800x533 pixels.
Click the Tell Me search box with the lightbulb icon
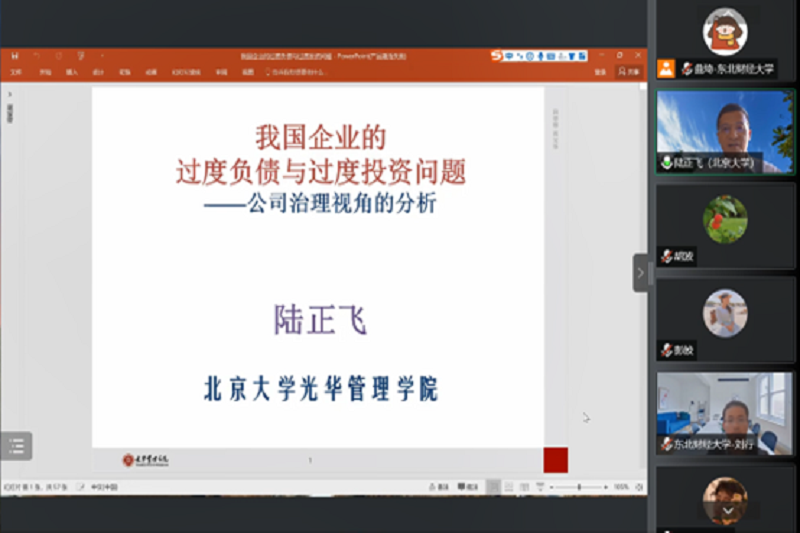click(x=296, y=72)
